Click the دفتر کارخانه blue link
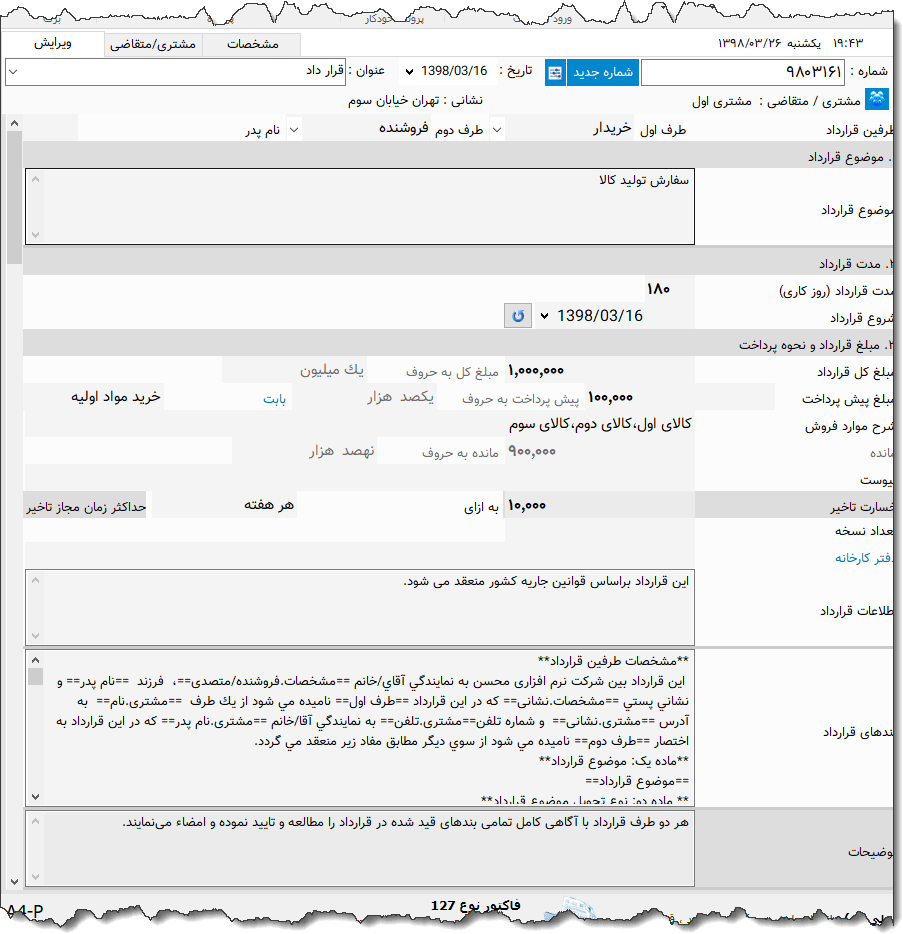The height and width of the screenshot is (934, 903). 862,559
